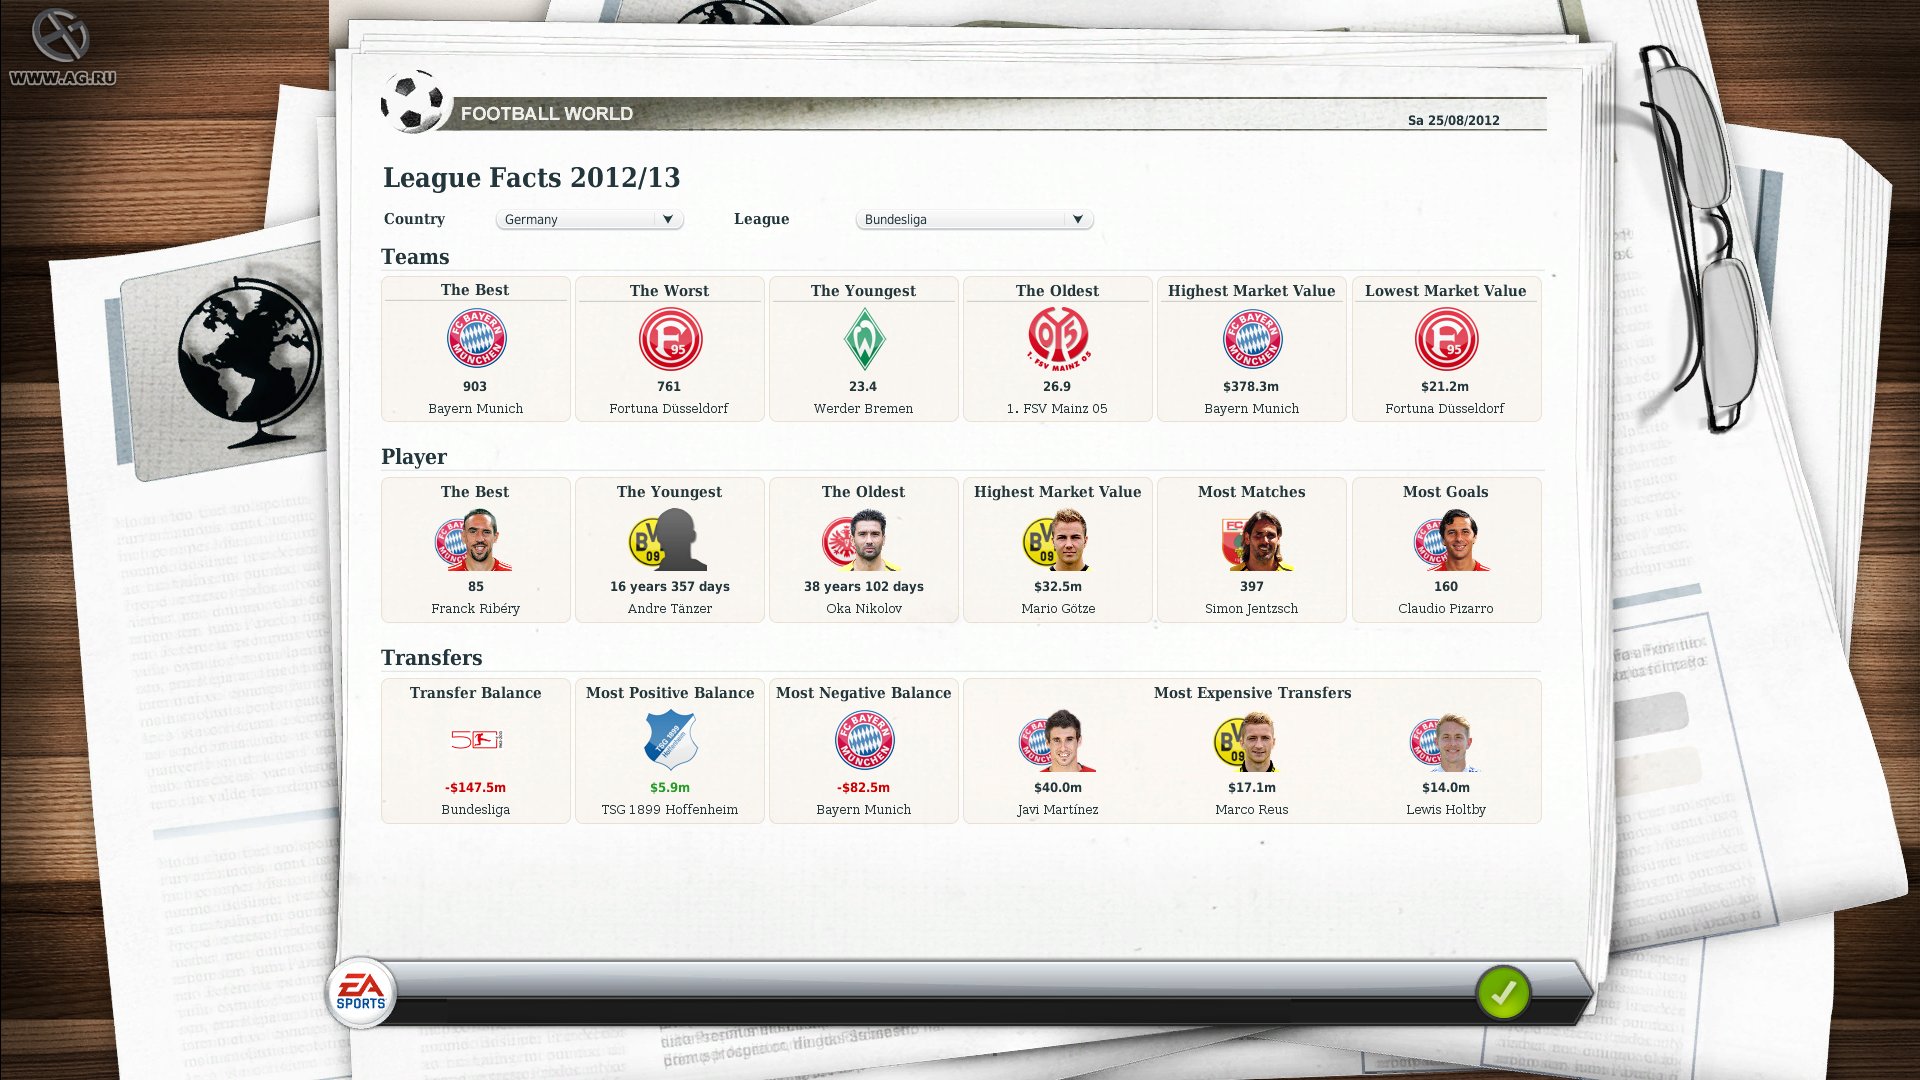Click Mario Götze's market value amount

pos(1057,587)
